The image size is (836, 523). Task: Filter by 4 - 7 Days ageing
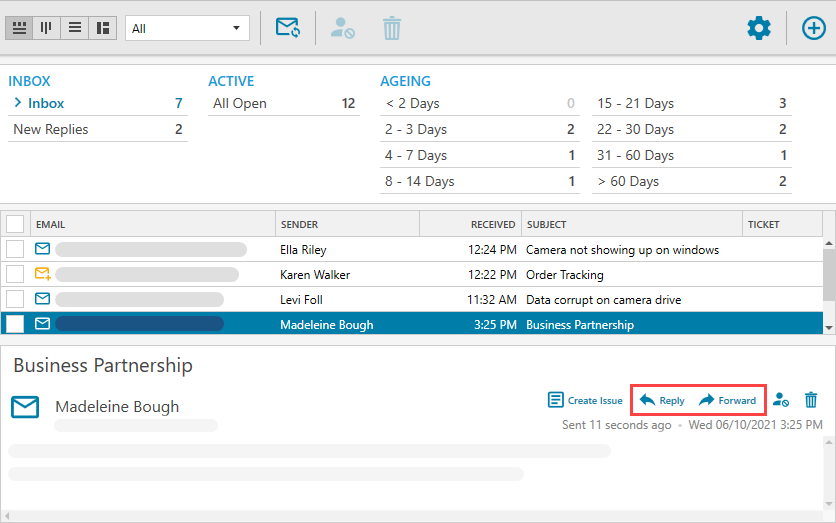[x=479, y=156]
